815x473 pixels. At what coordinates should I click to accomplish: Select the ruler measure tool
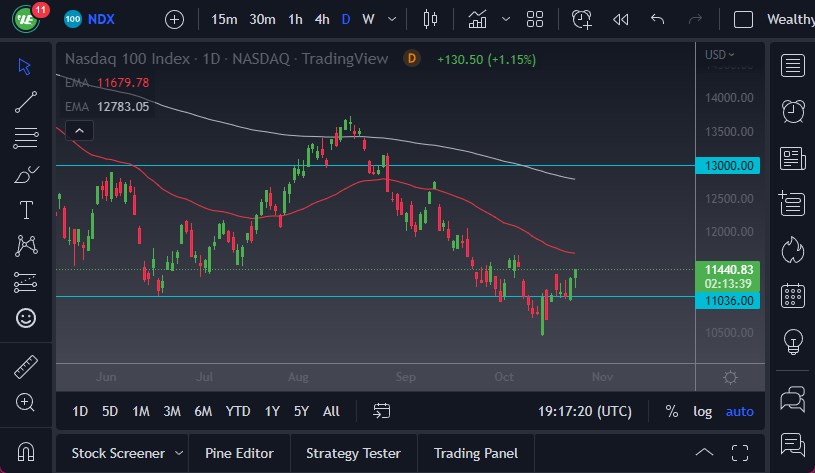click(27, 366)
